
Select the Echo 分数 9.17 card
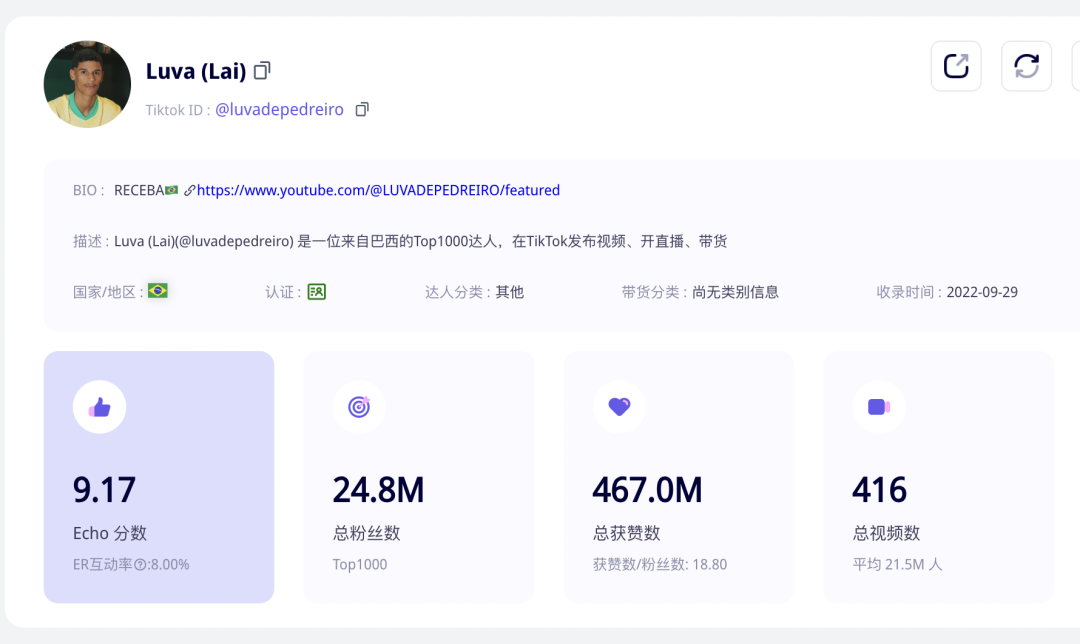coord(159,477)
